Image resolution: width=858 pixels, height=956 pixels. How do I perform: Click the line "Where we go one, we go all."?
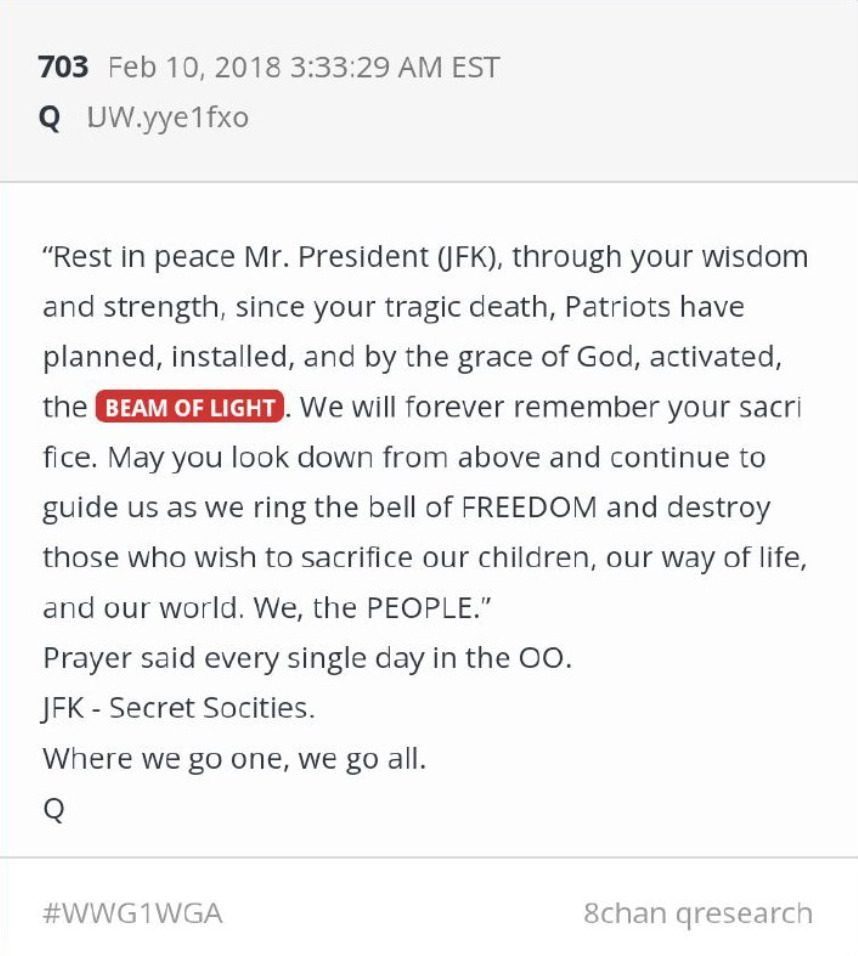coord(234,759)
